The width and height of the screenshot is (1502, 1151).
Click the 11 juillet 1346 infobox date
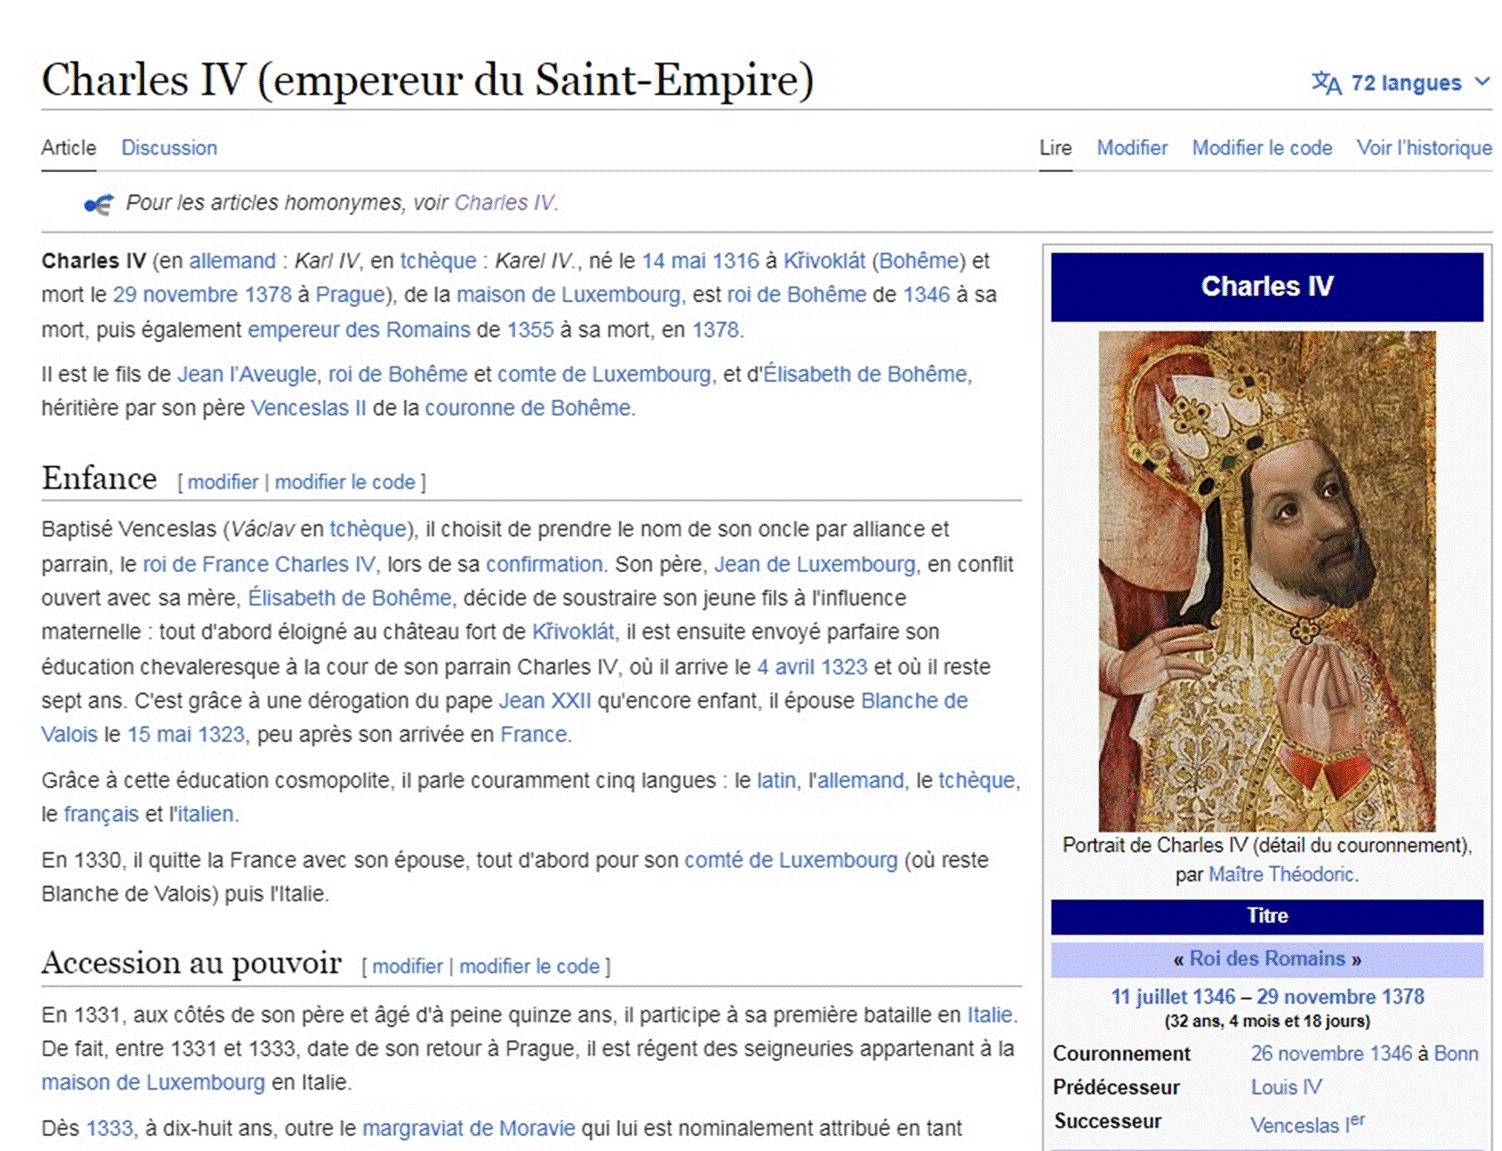1173,997
